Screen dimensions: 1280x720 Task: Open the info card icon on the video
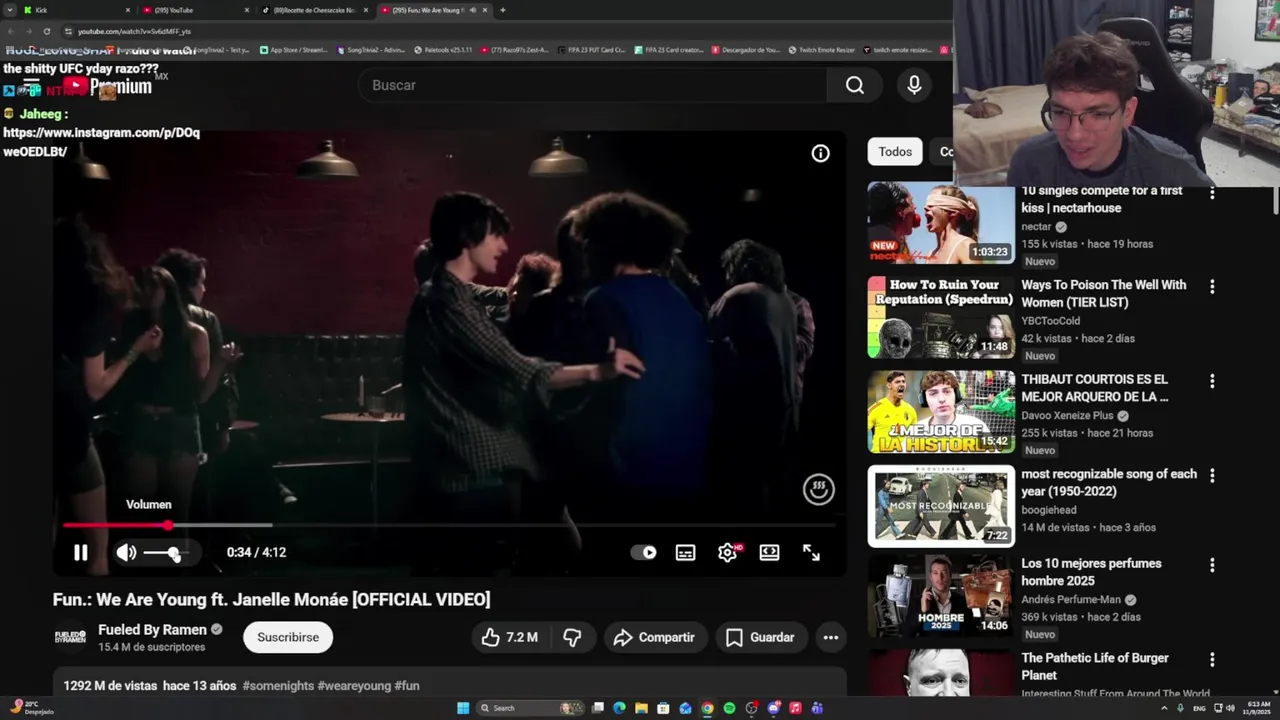pyautogui.click(x=820, y=153)
